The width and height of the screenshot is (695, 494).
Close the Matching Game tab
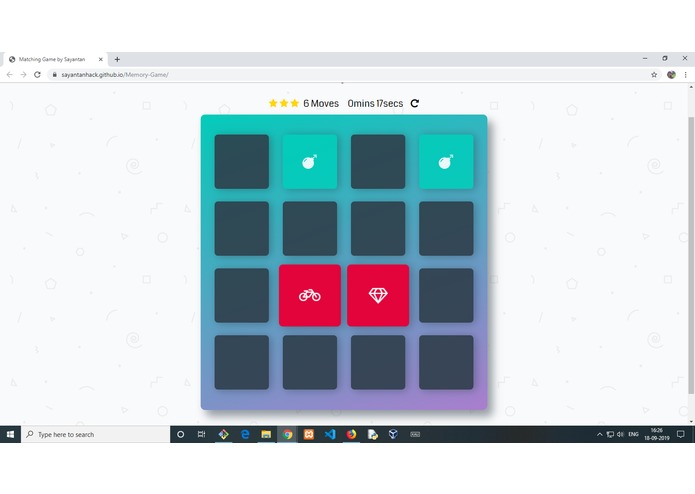(x=101, y=59)
